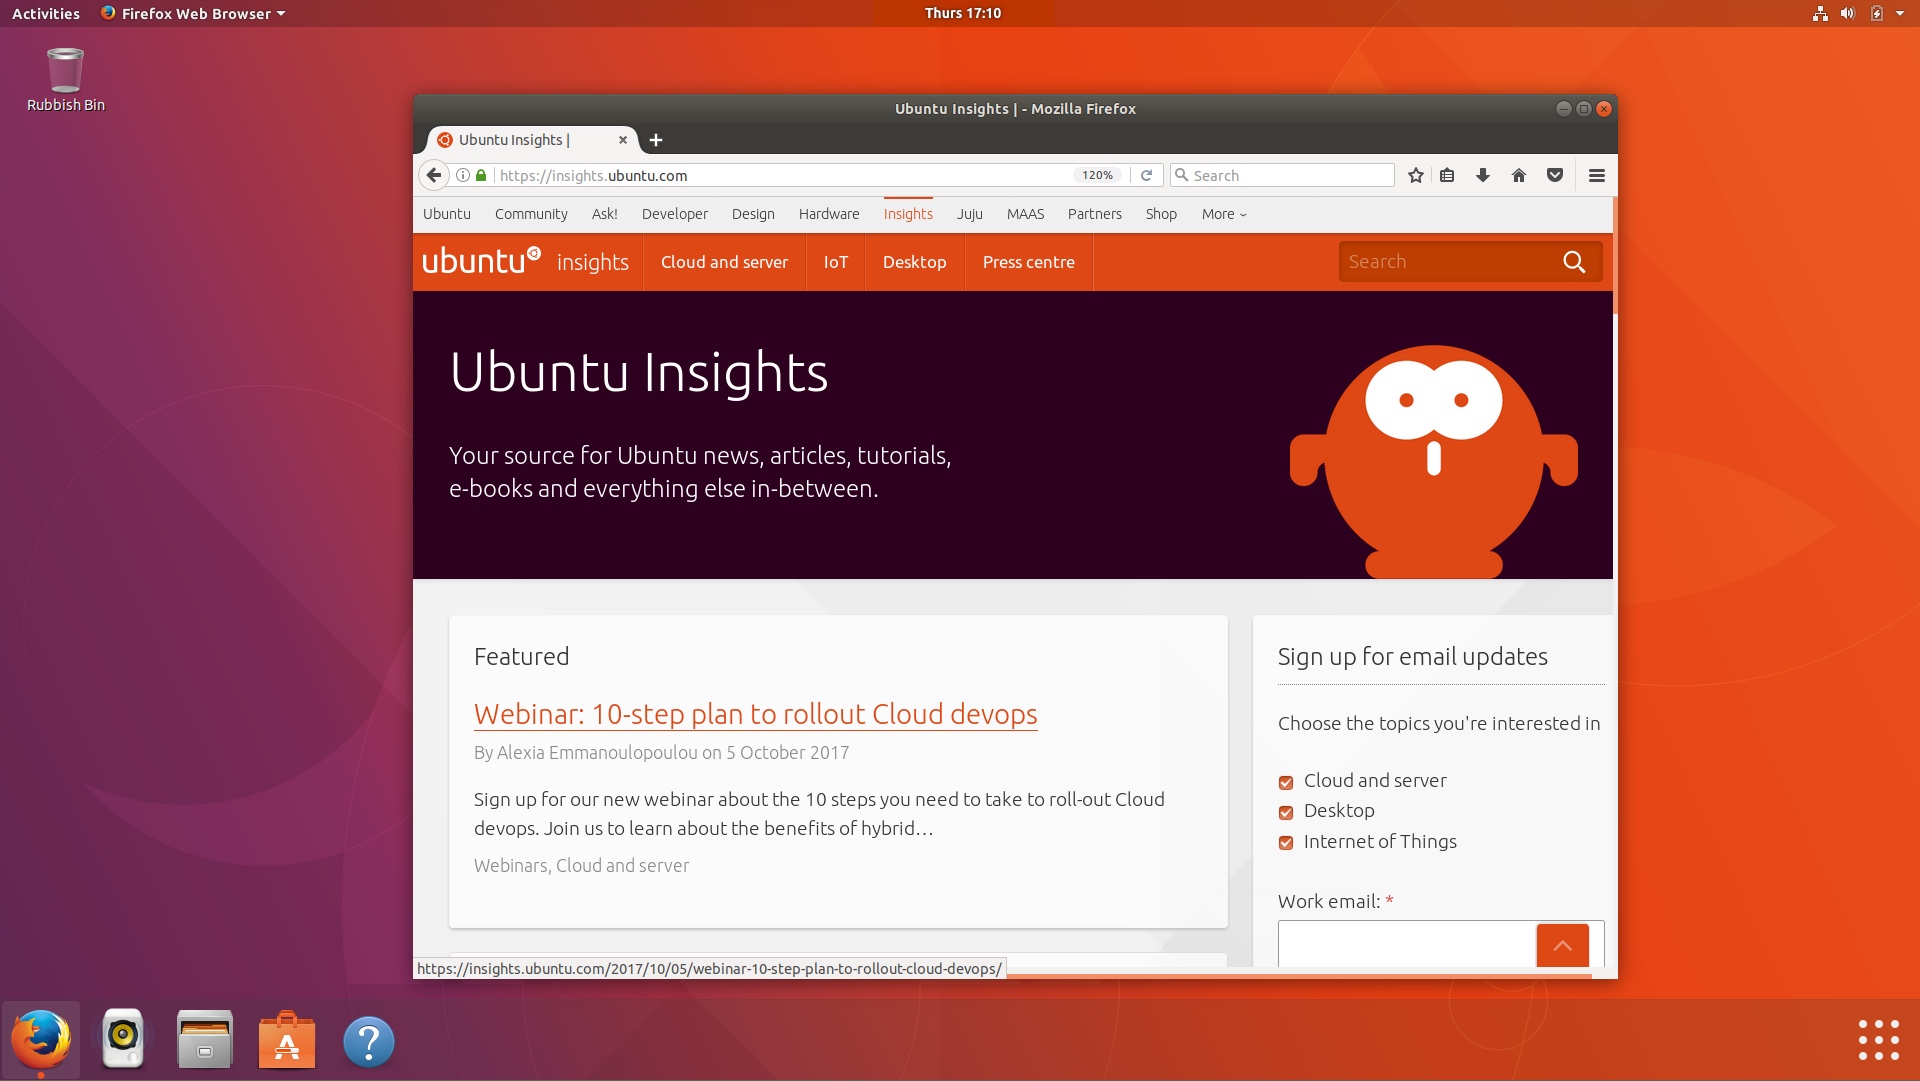Click the reload page icon
This screenshot has width=1920, height=1081.
coord(1147,175)
